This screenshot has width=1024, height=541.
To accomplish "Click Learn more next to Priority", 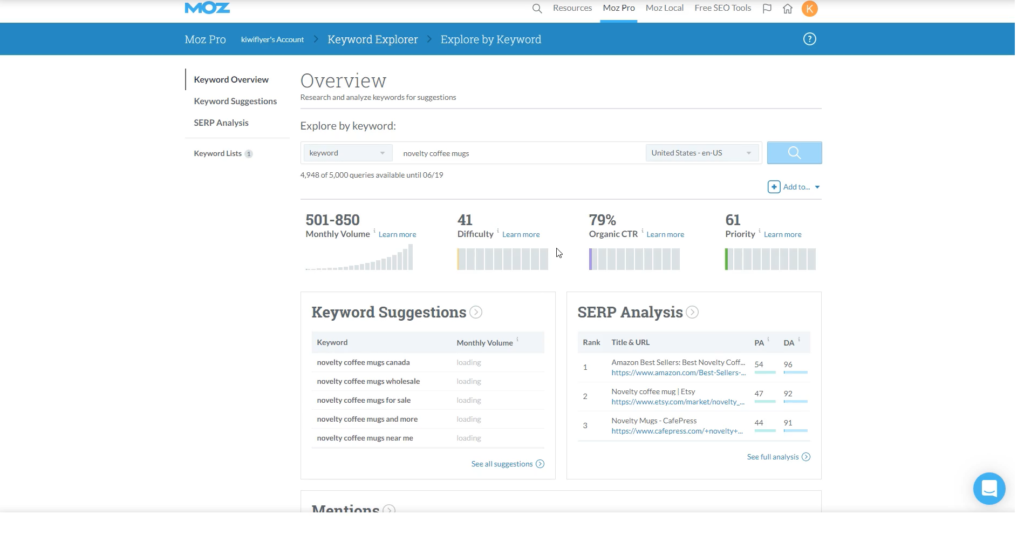I will [x=782, y=235].
